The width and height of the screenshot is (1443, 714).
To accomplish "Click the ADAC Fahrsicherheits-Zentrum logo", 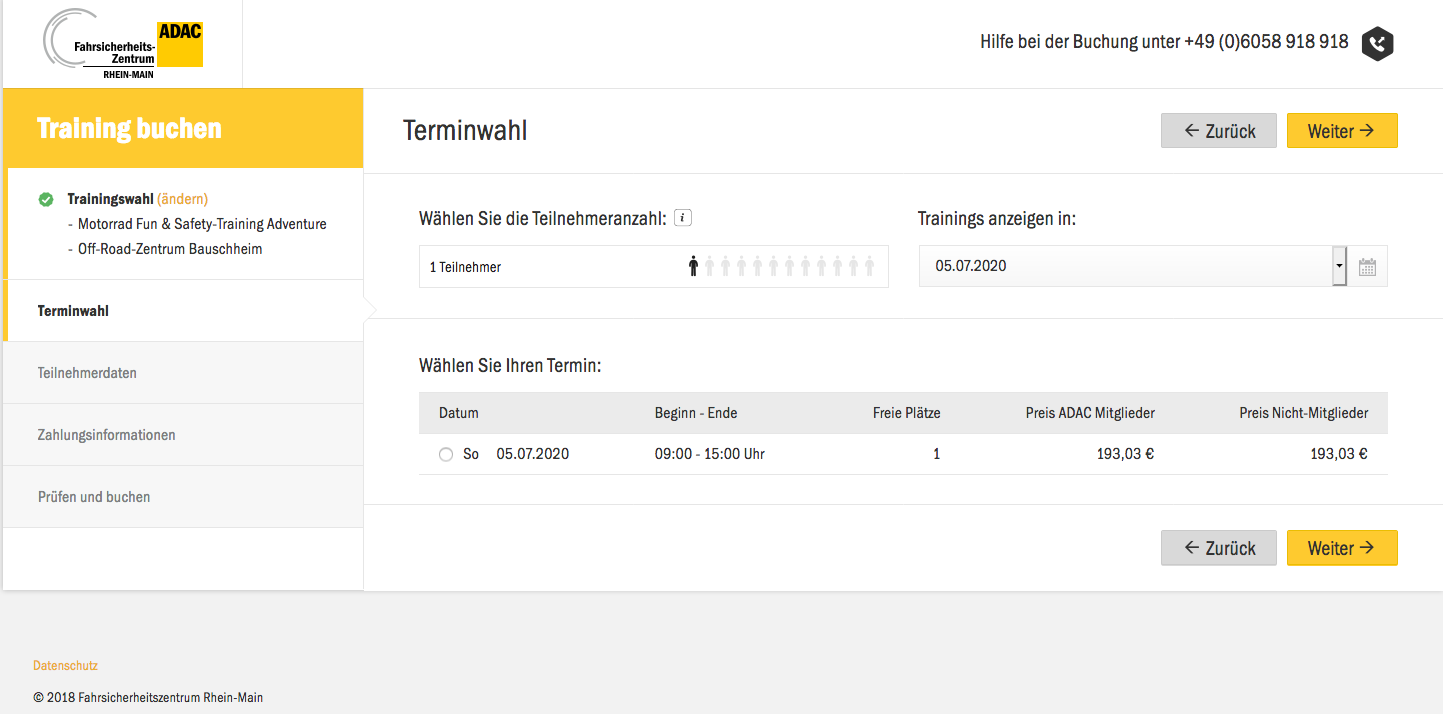I will coord(123,46).
